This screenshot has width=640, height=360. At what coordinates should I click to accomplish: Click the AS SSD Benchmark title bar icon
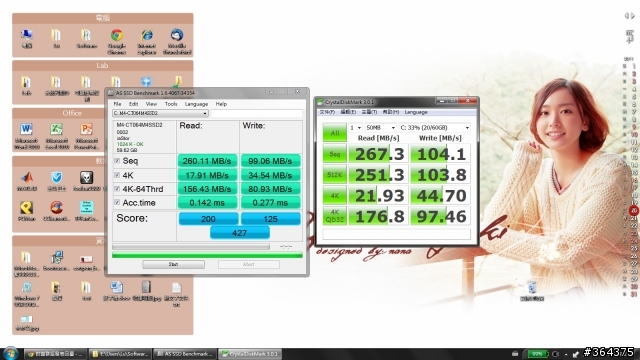tap(111, 93)
